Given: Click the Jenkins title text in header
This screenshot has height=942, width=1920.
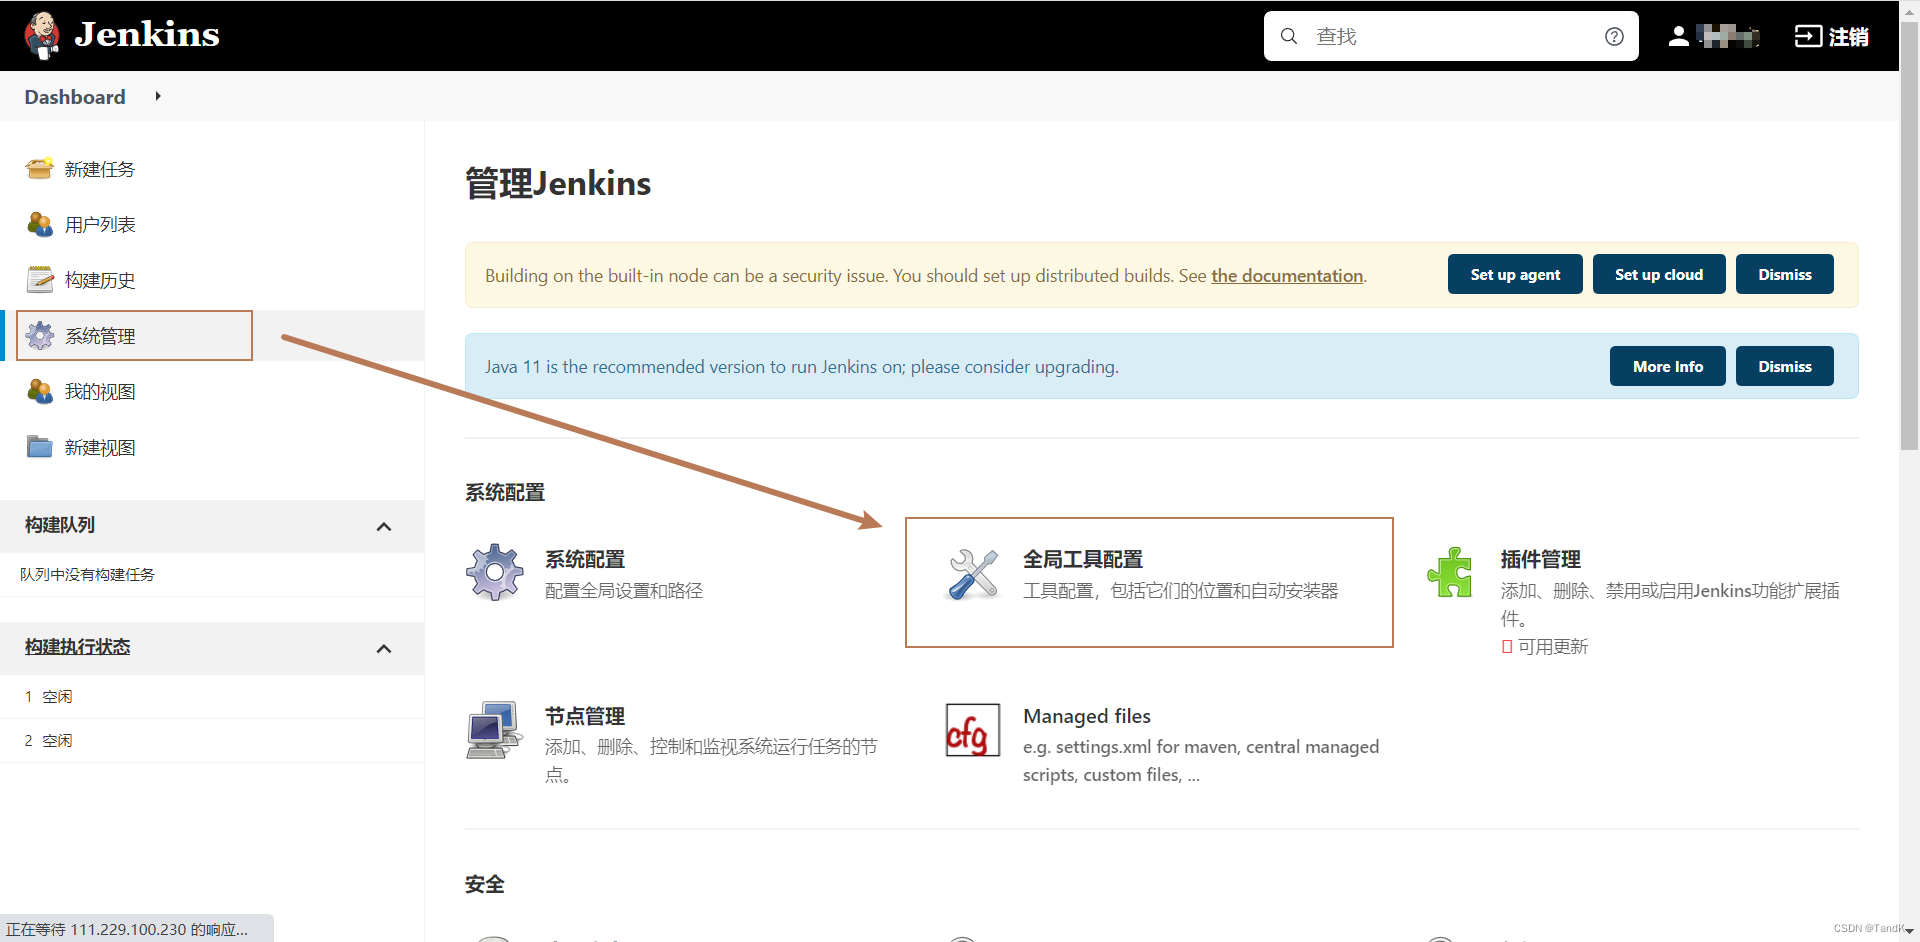Looking at the screenshot, I should pos(147,35).
